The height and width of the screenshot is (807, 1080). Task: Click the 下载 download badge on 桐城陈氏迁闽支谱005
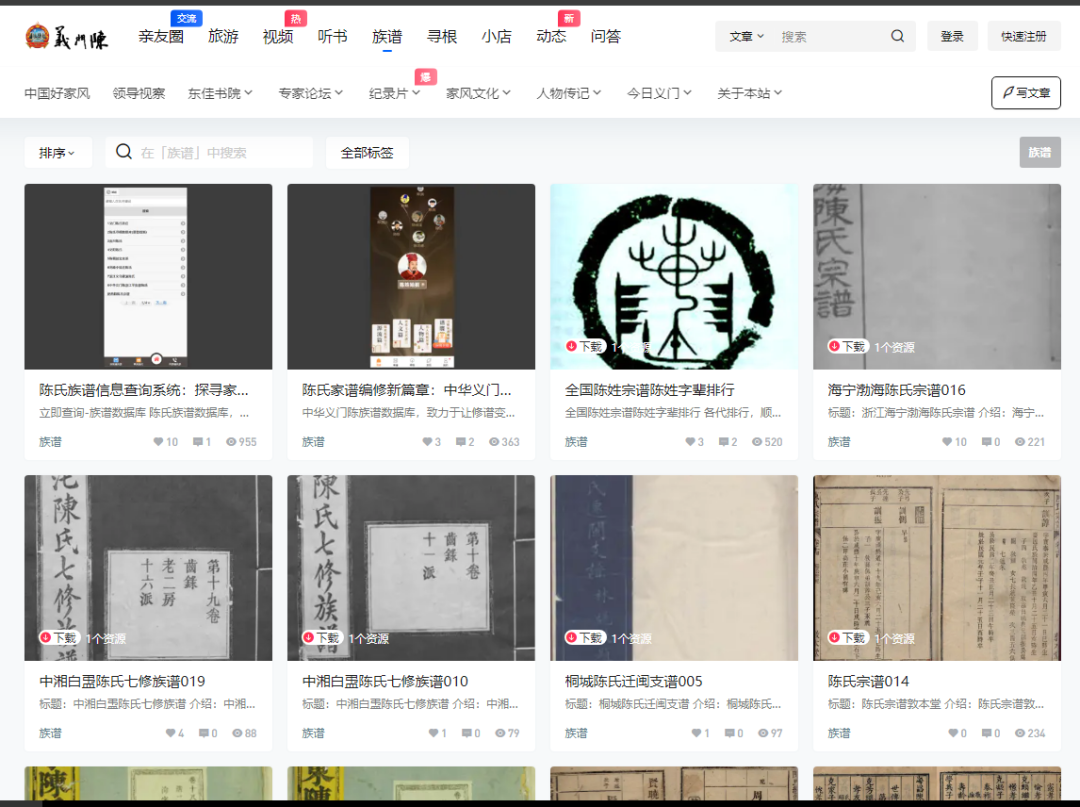585,638
